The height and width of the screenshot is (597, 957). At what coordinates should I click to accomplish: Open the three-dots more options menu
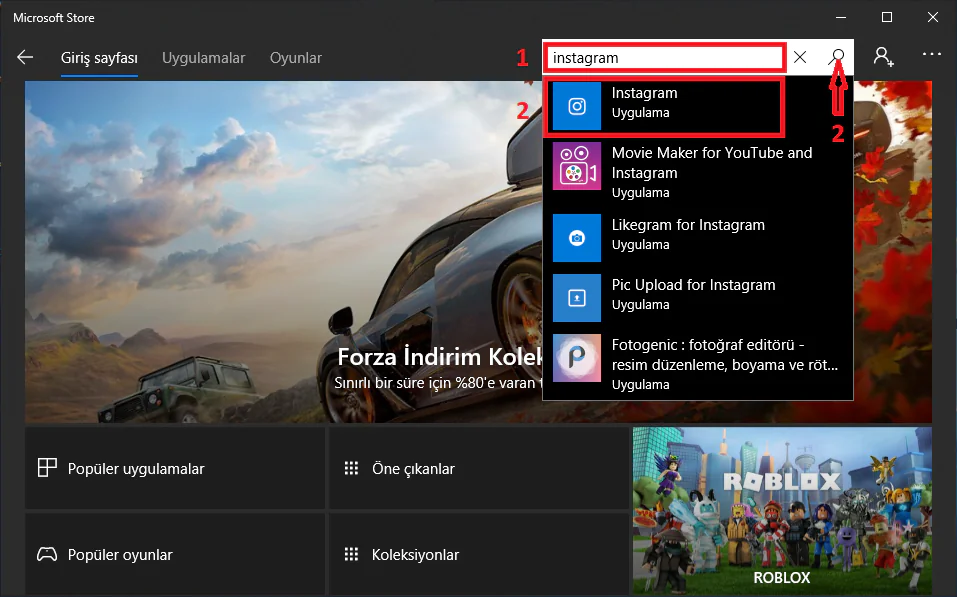pyautogui.click(x=932, y=57)
